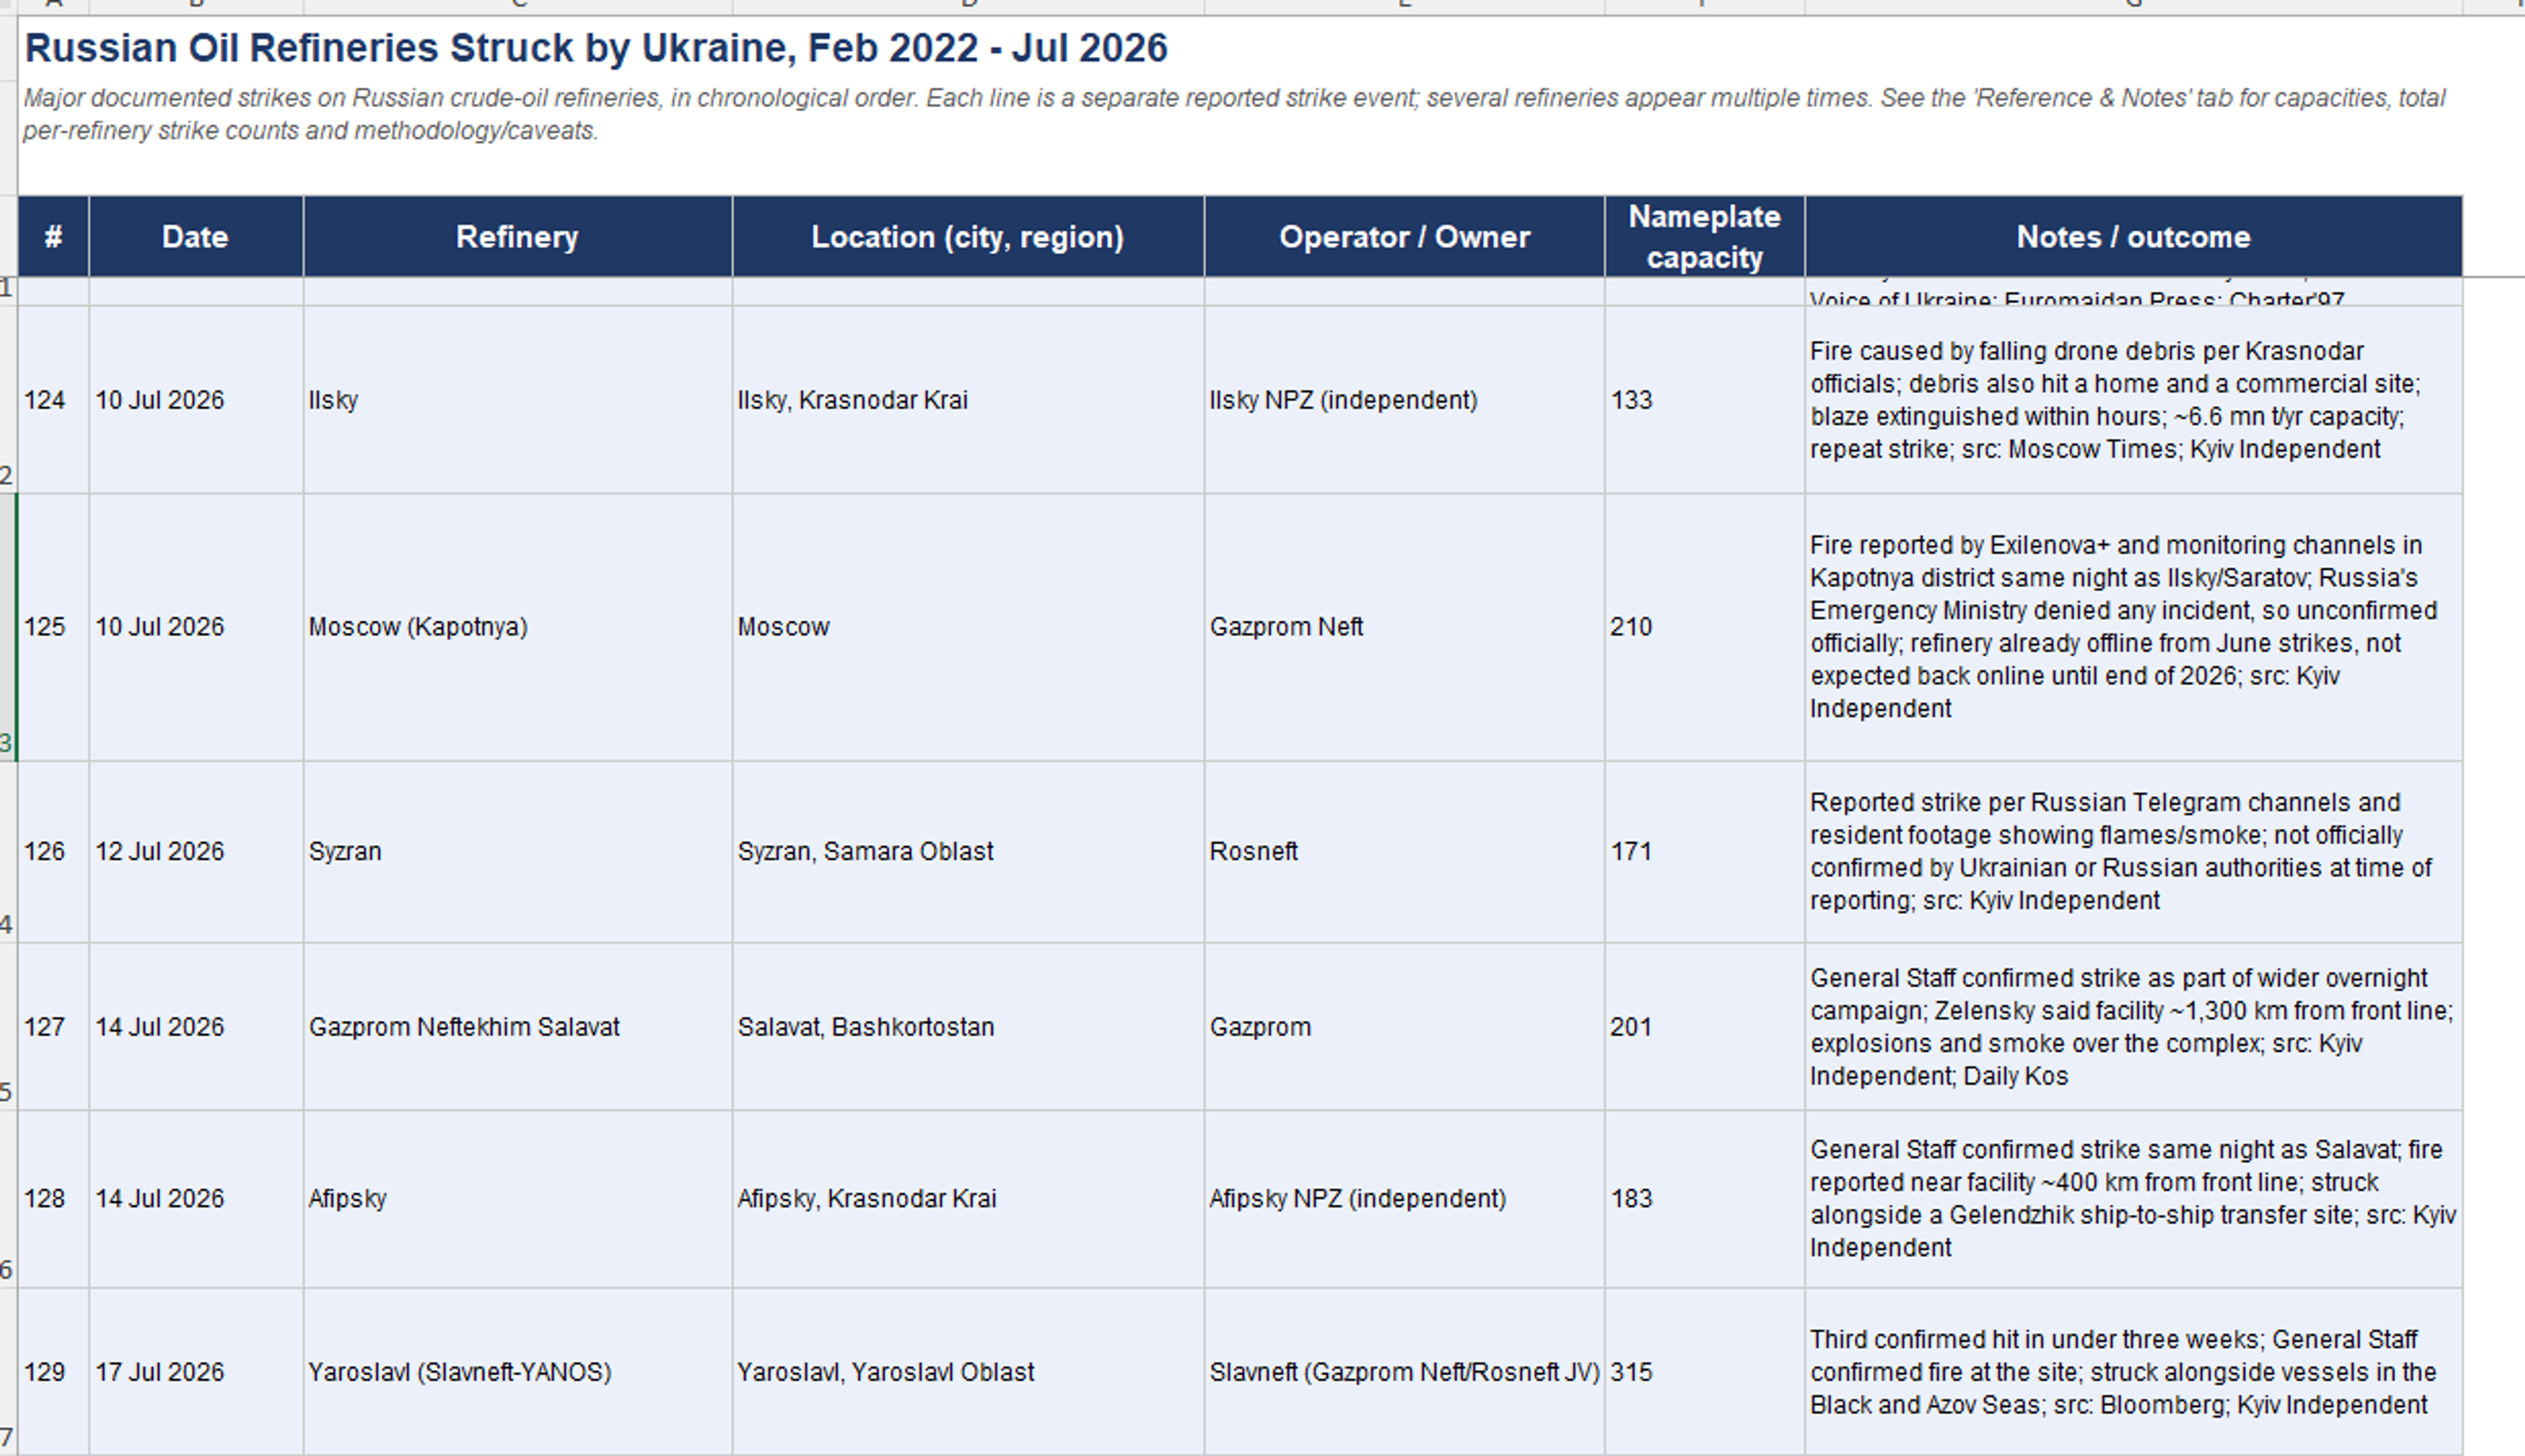Screen dimensions: 2525x1456
Task: Click cell with number 125
Action: click(x=53, y=627)
